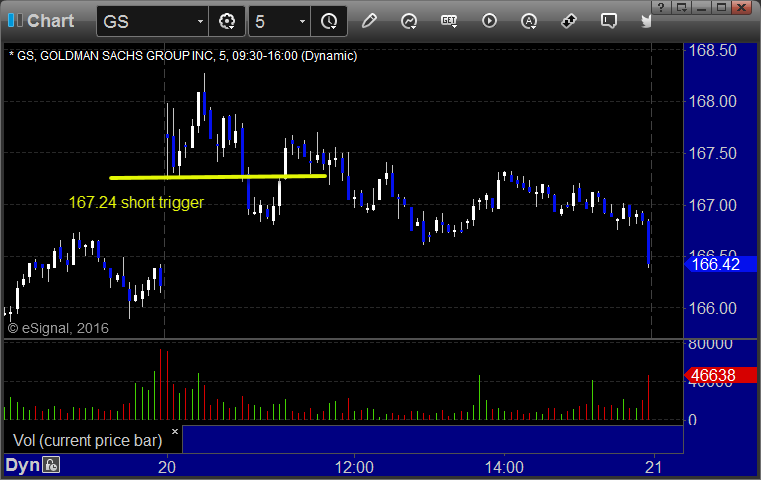
Task: Share chart via Twitter bird icon
Action: (646, 21)
